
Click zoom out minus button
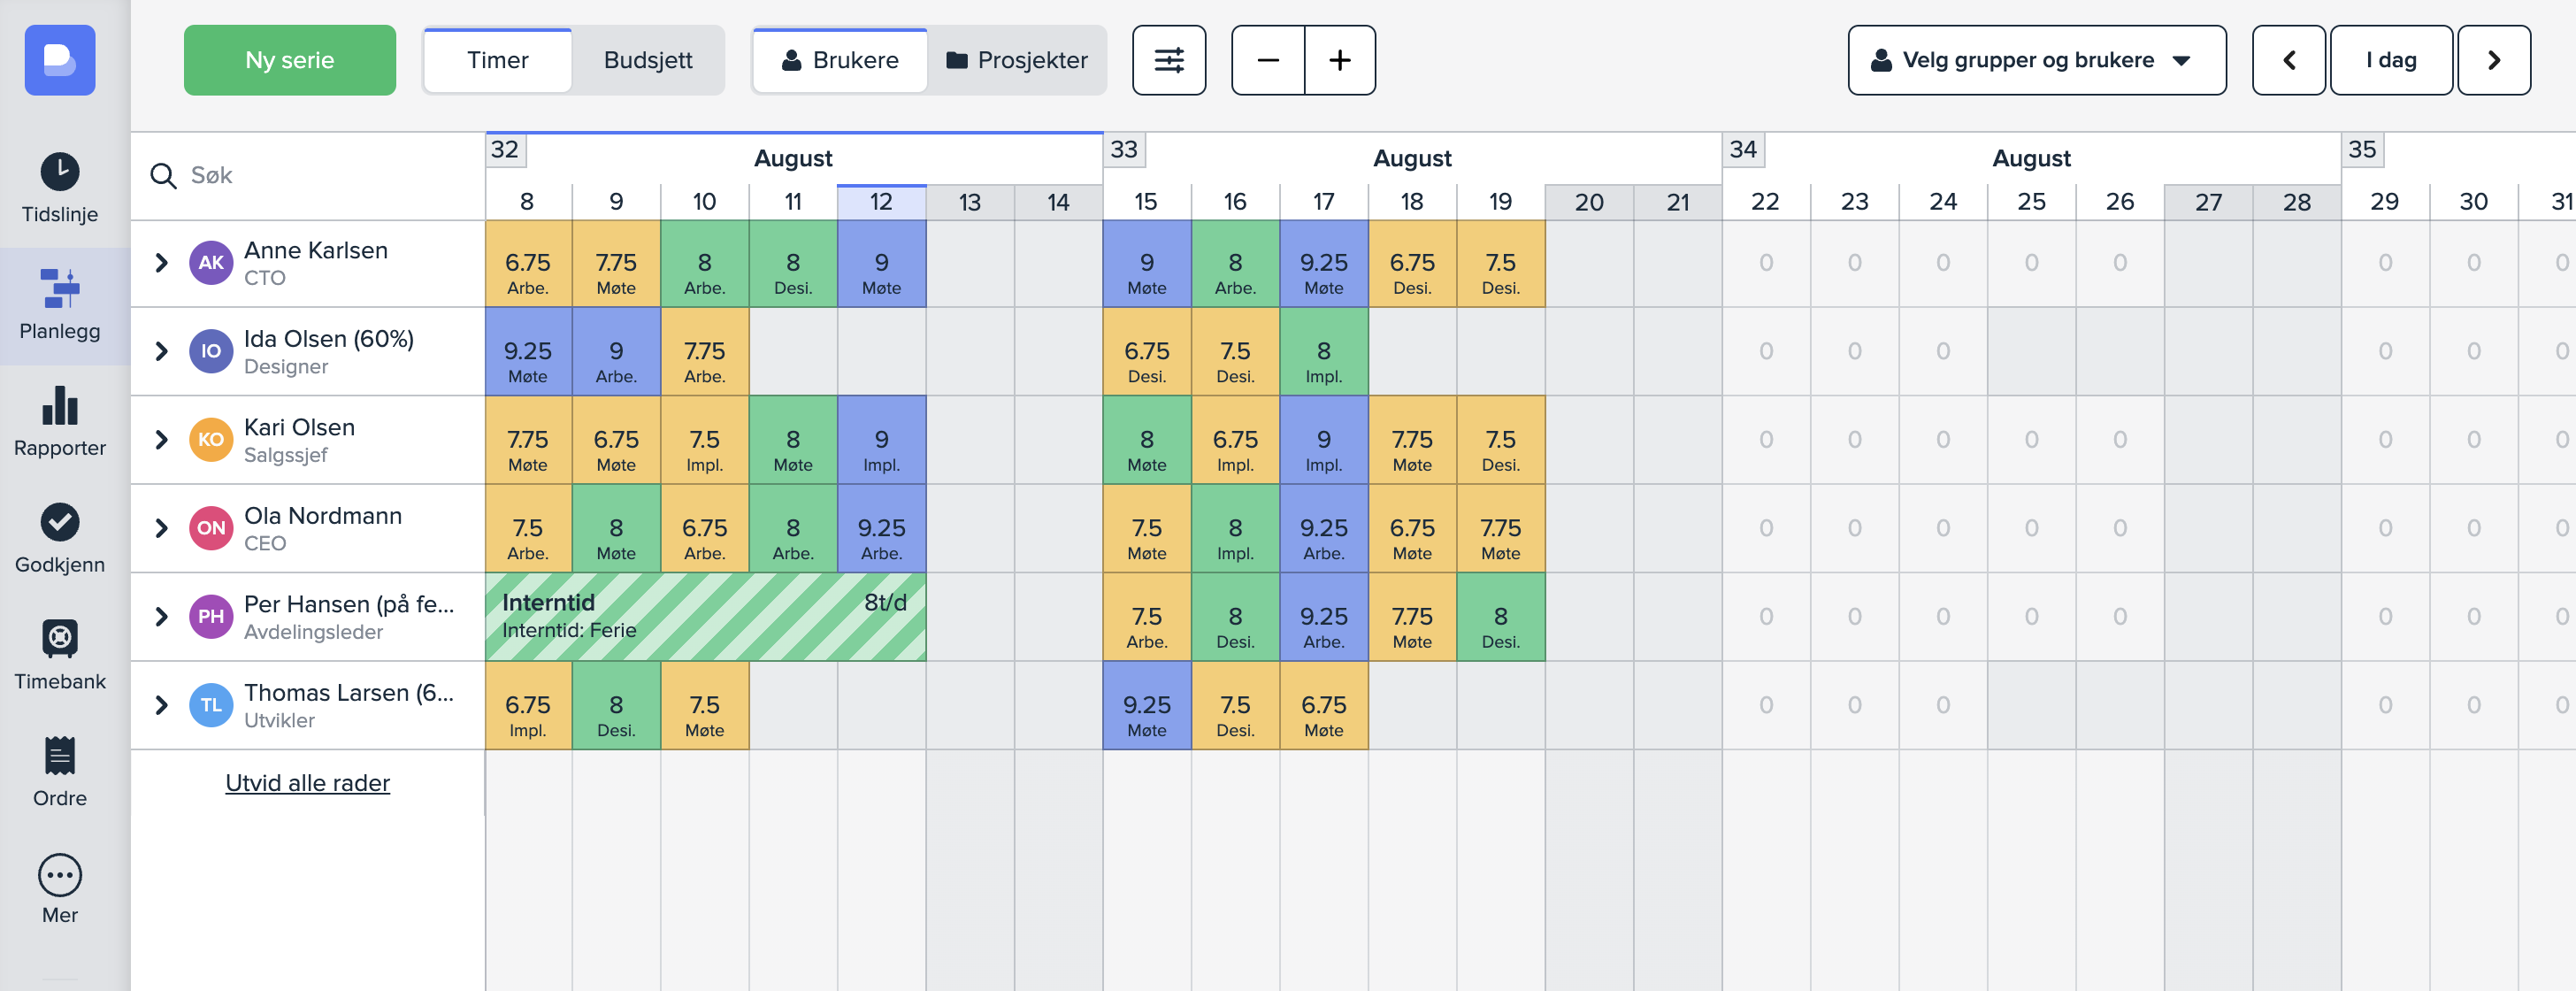(x=1267, y=60)
